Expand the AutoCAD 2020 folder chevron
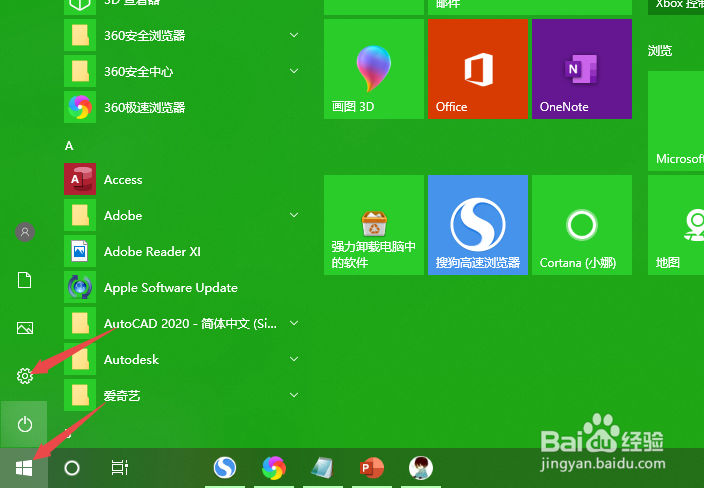The height and width of the screenshot is (488, 704). click(294, 323)
